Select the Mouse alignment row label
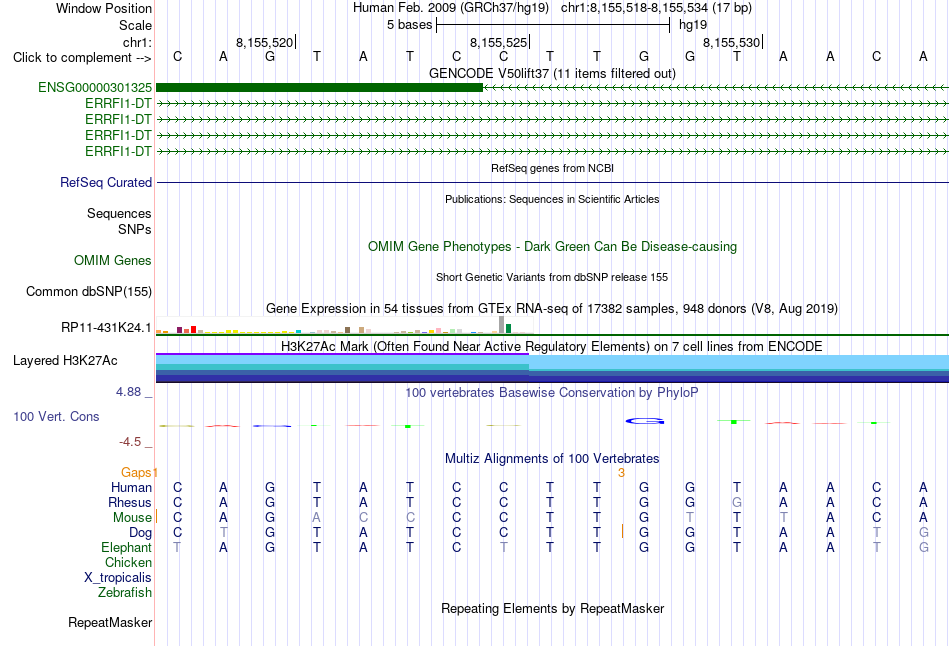This screenshot has height=646, width=950. (132, 518)
